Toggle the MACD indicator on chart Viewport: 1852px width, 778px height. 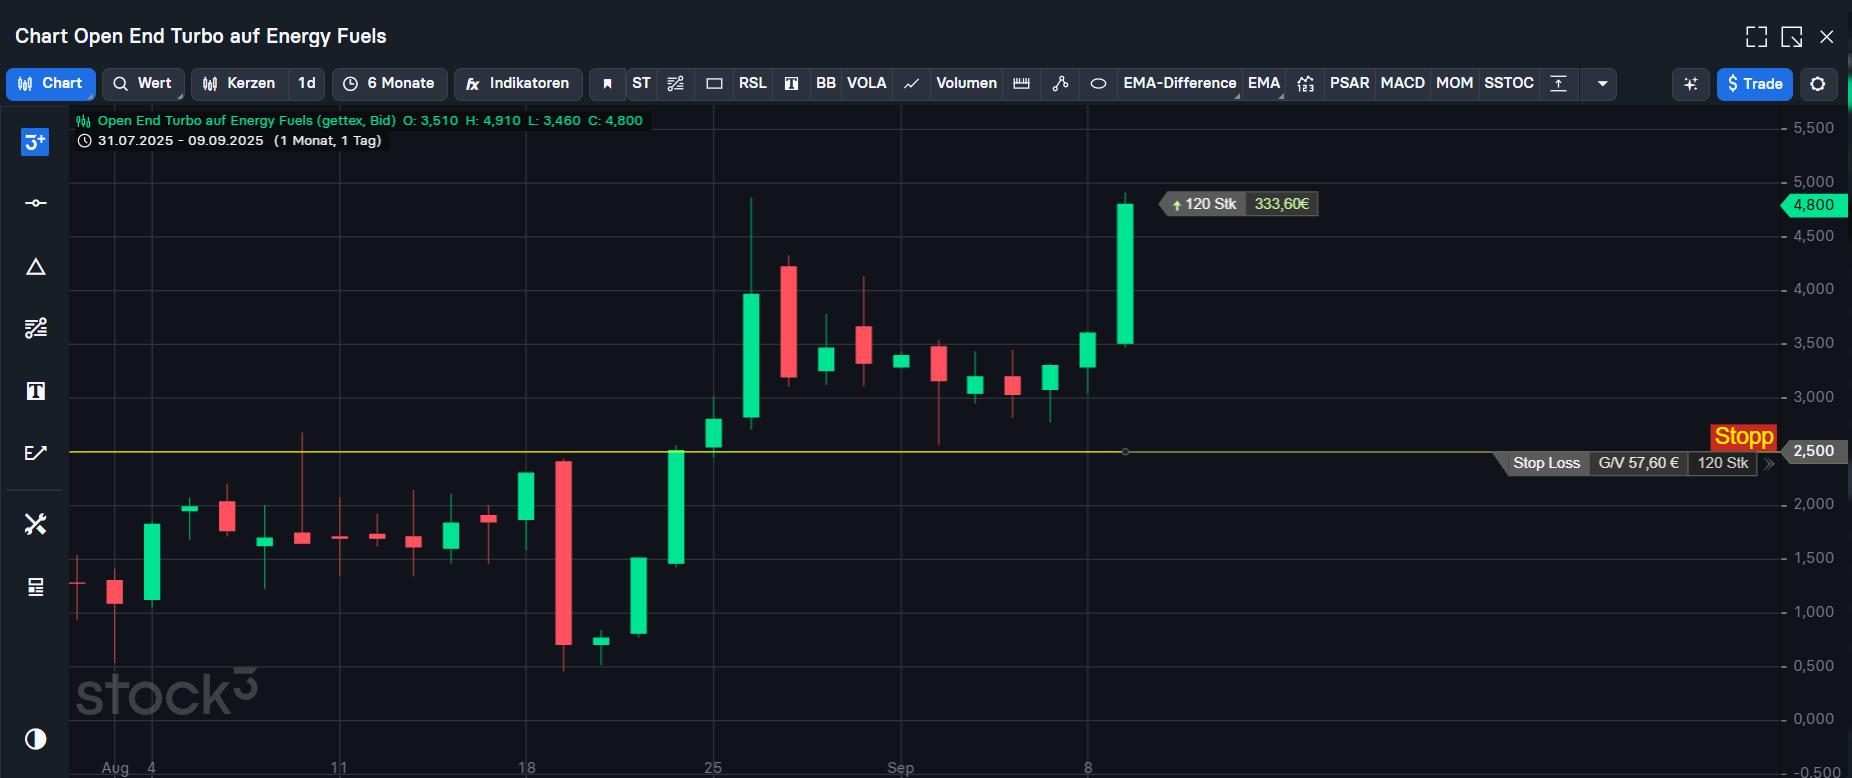click(x=1402, y=84)
